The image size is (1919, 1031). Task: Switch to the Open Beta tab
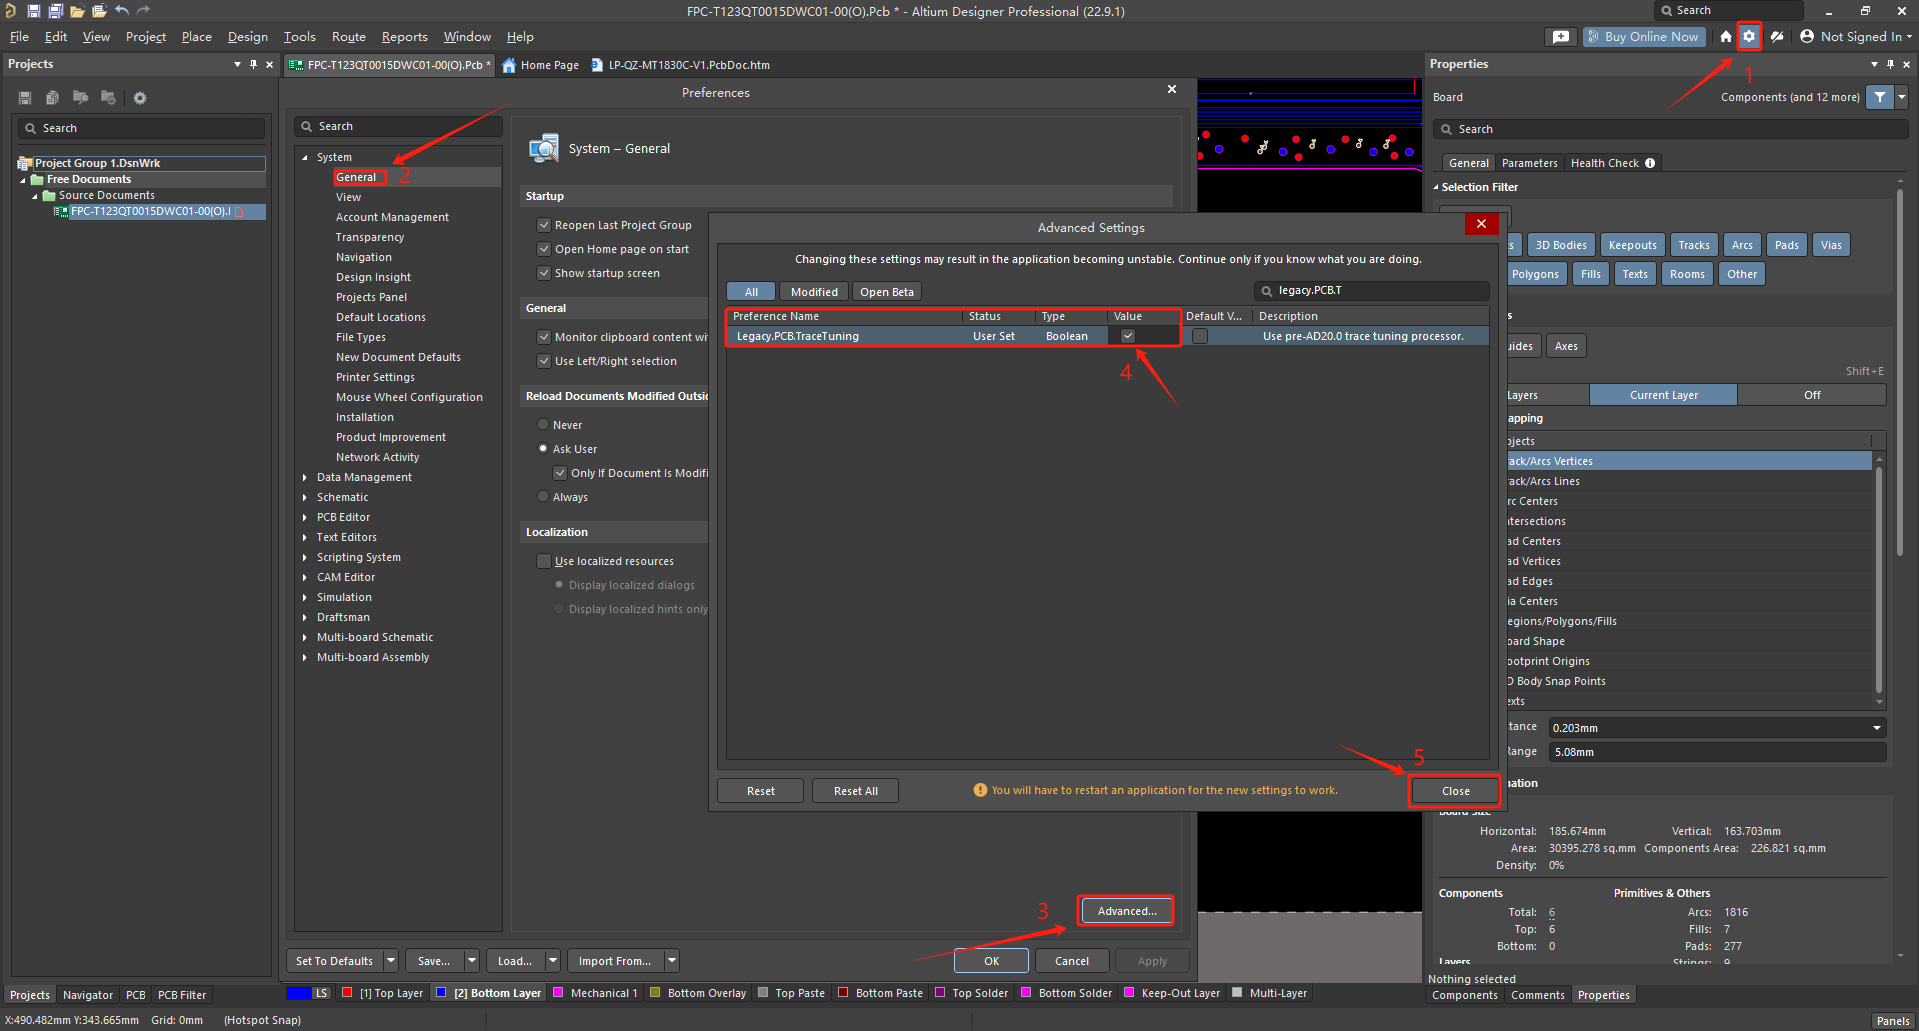(887, 292)
